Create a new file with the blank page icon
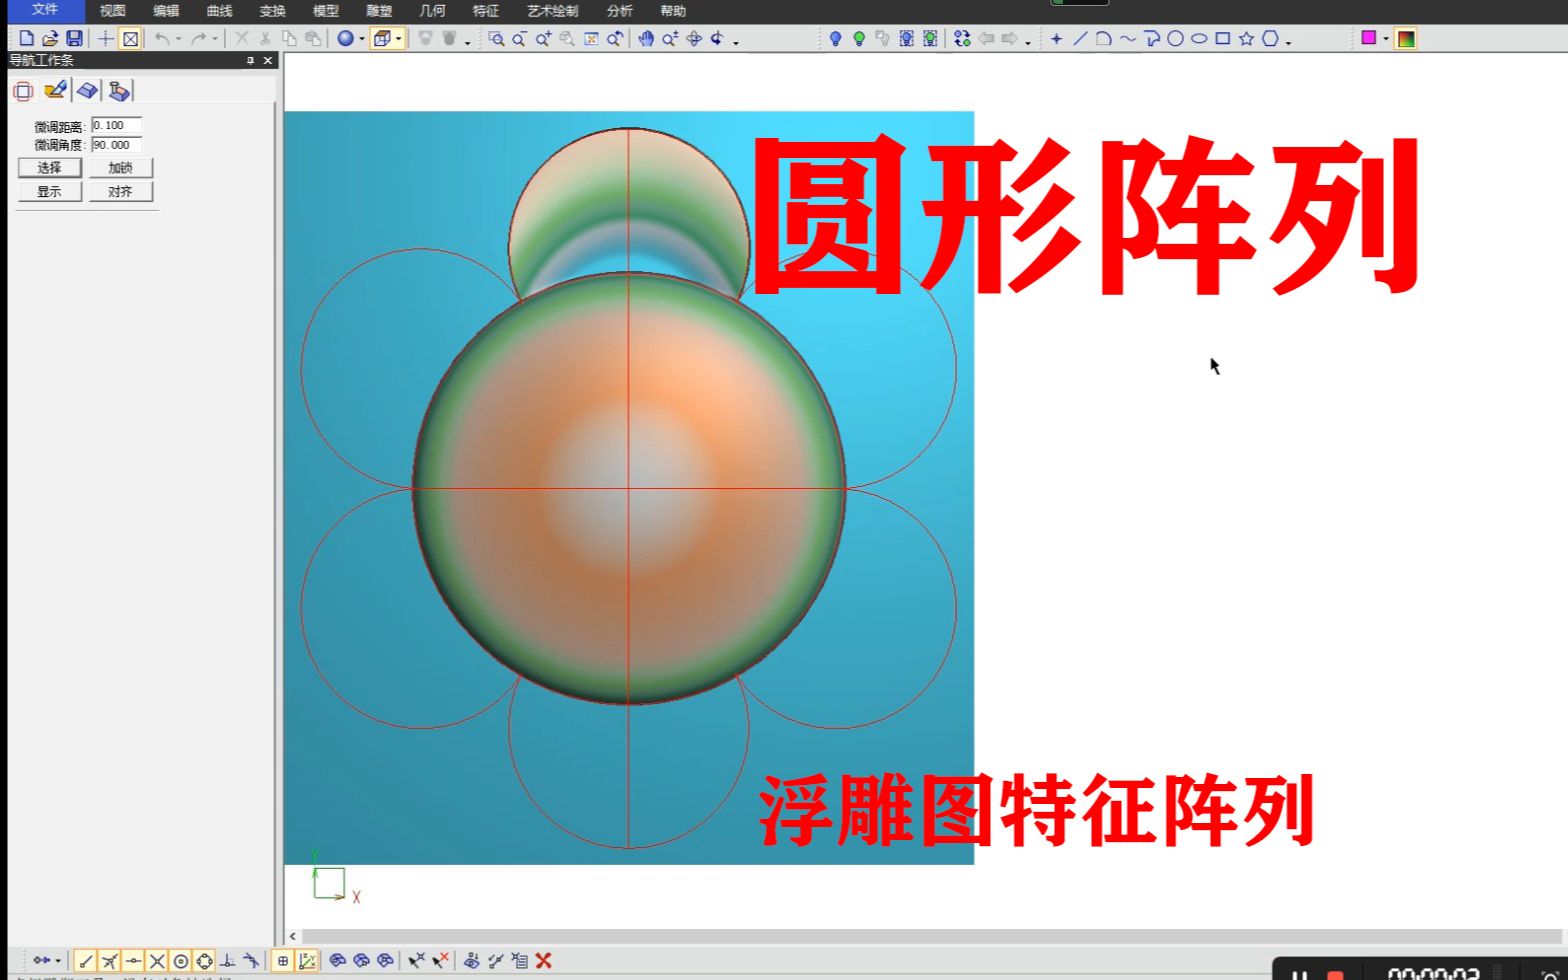This screenshot has width=1568, height=980. (27, 38)
